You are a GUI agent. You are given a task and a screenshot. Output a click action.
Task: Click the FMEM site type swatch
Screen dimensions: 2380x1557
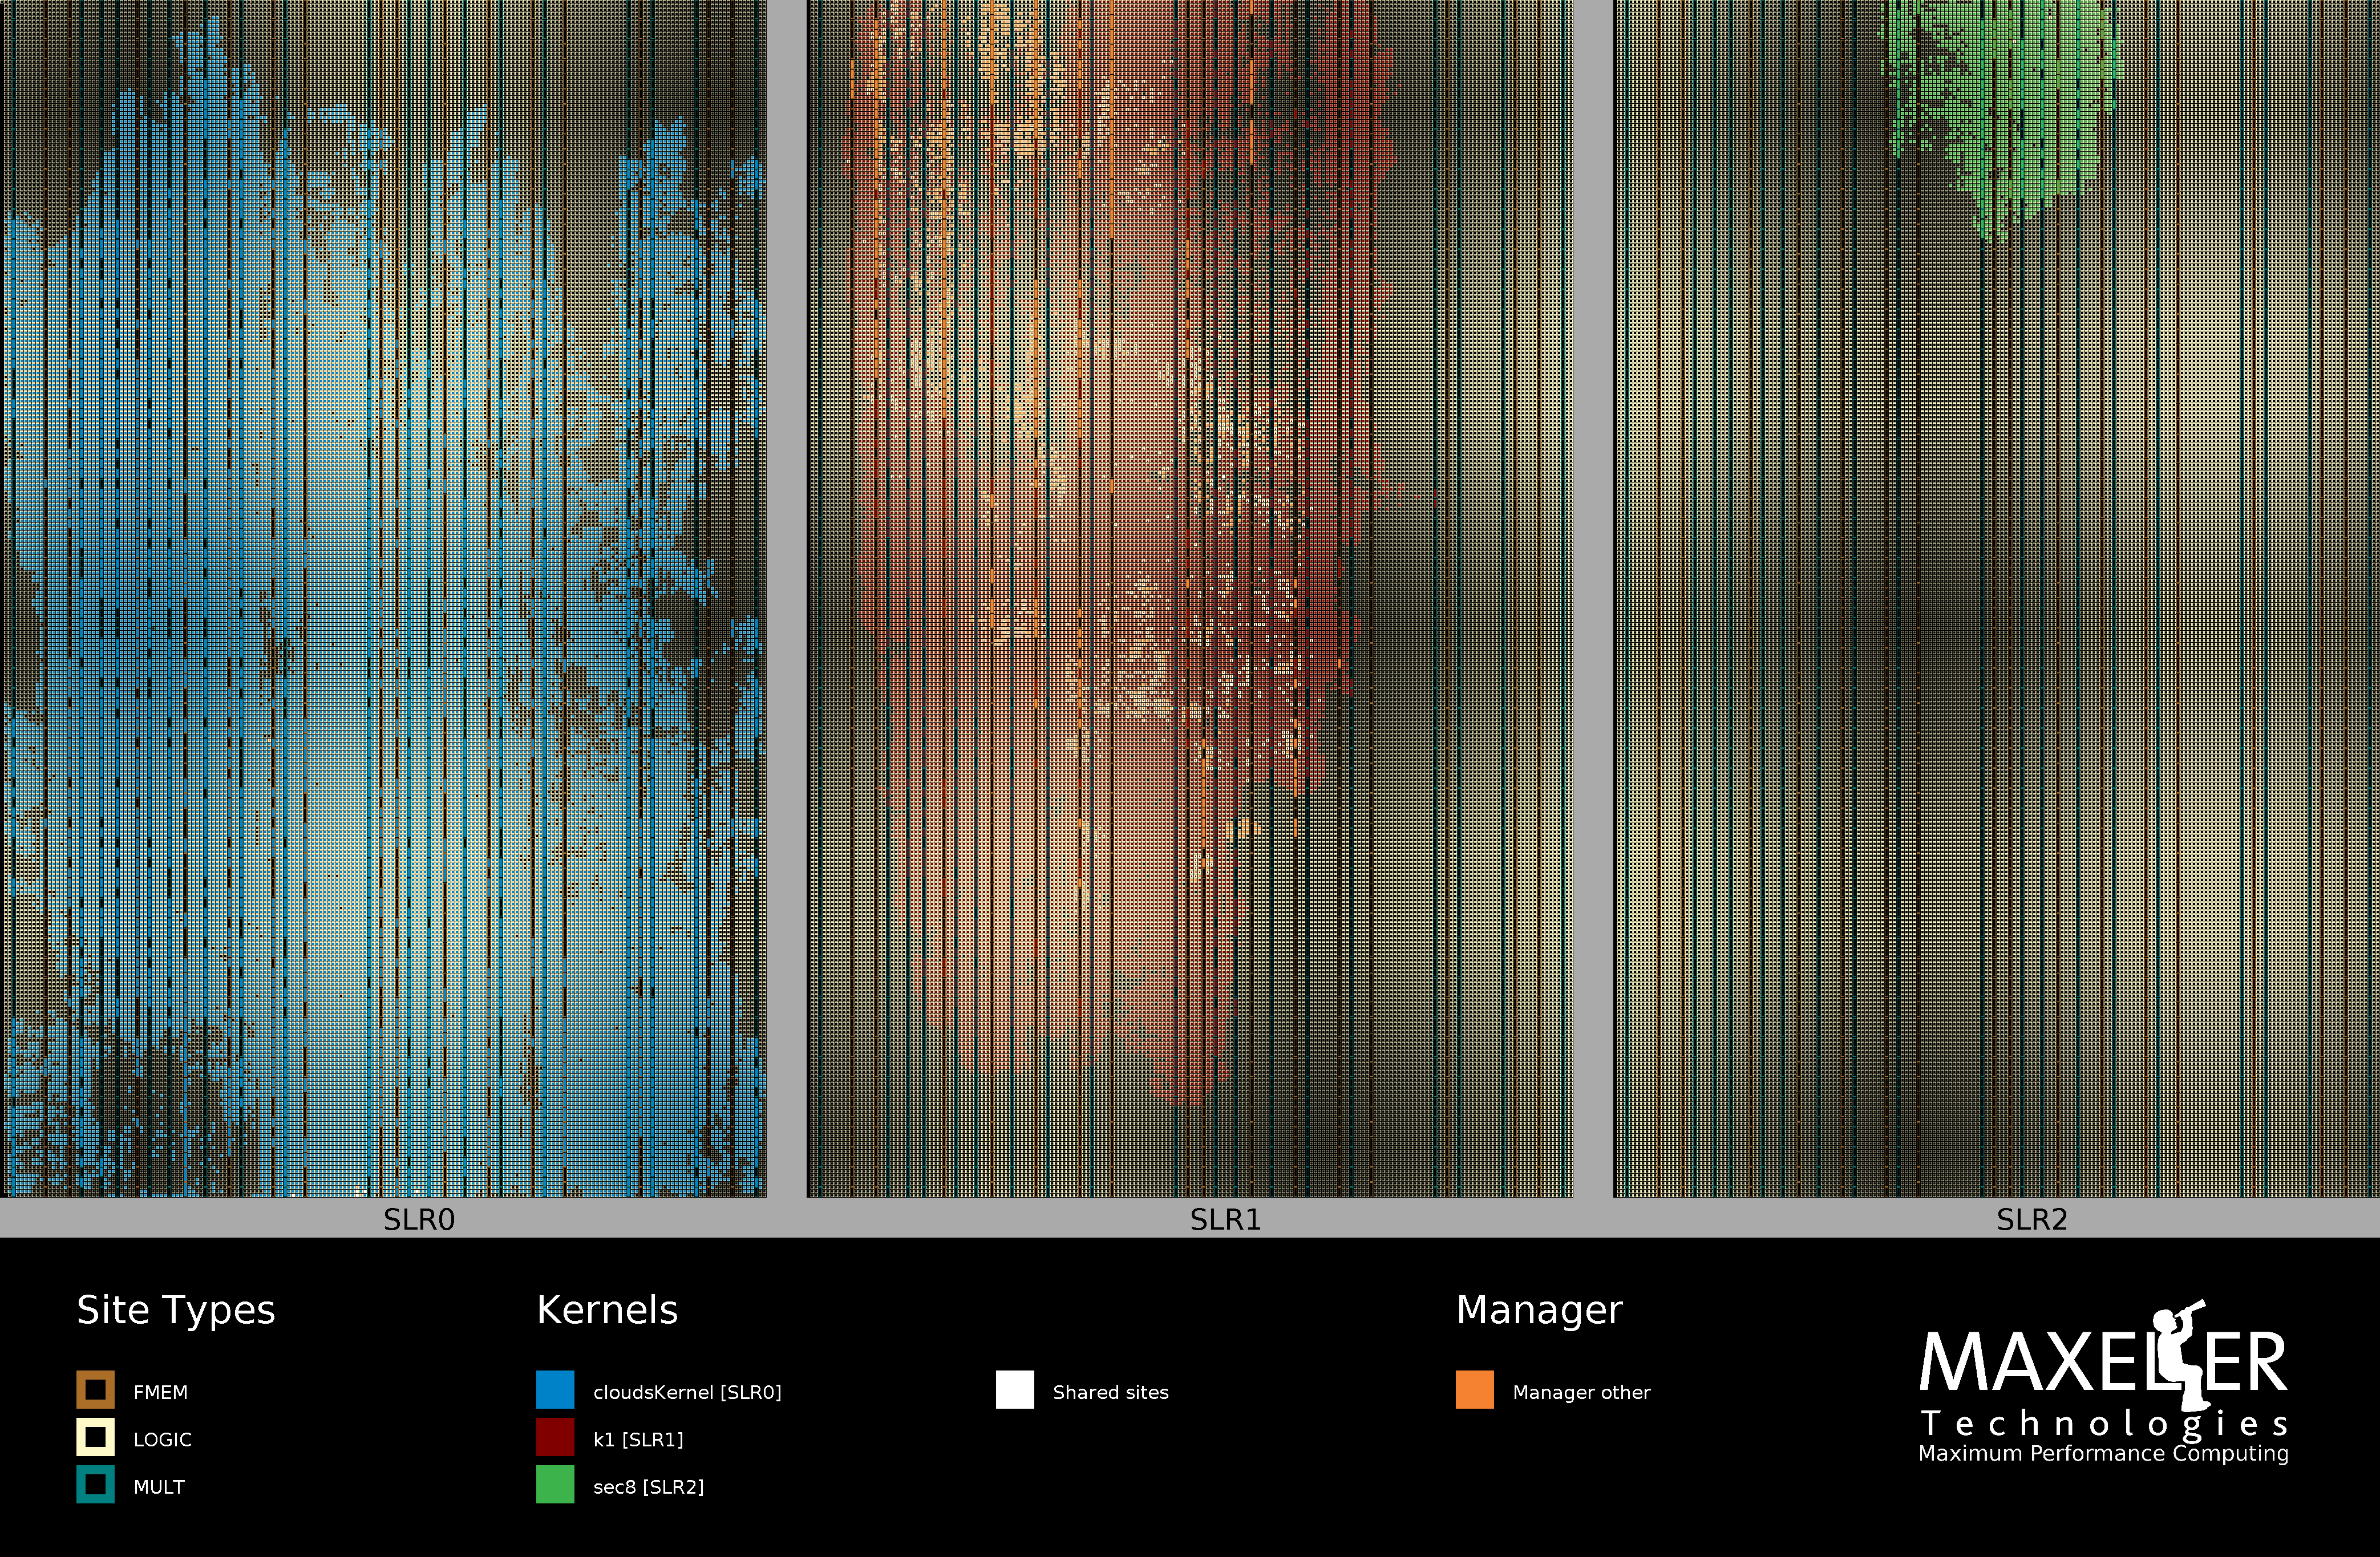pos(95,1390)
